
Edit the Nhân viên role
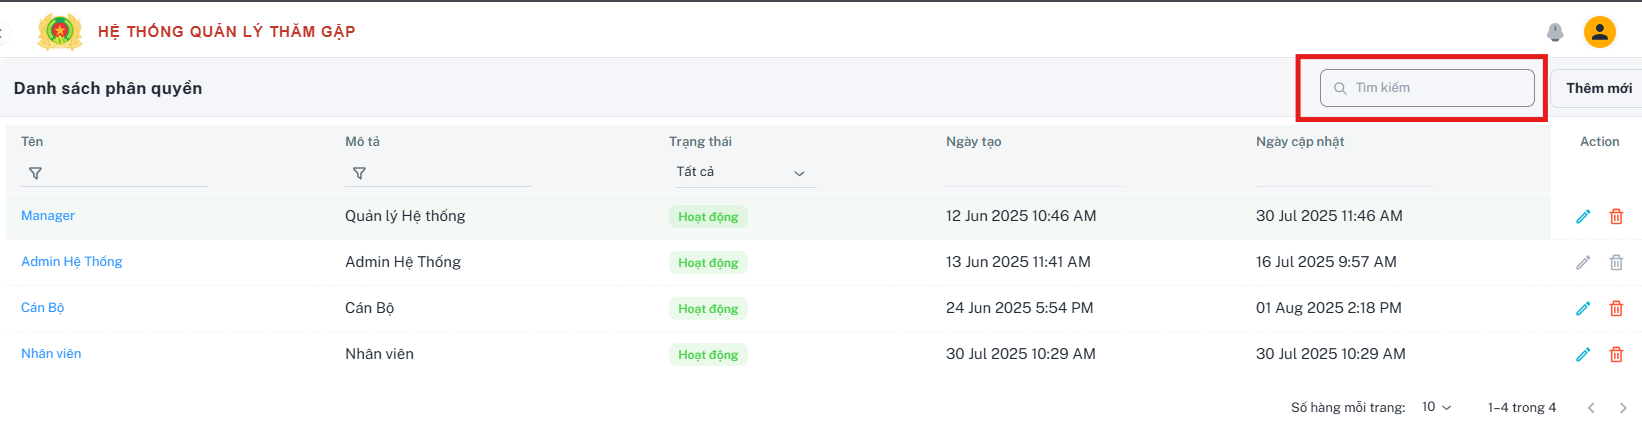[x=1583, y=354]
